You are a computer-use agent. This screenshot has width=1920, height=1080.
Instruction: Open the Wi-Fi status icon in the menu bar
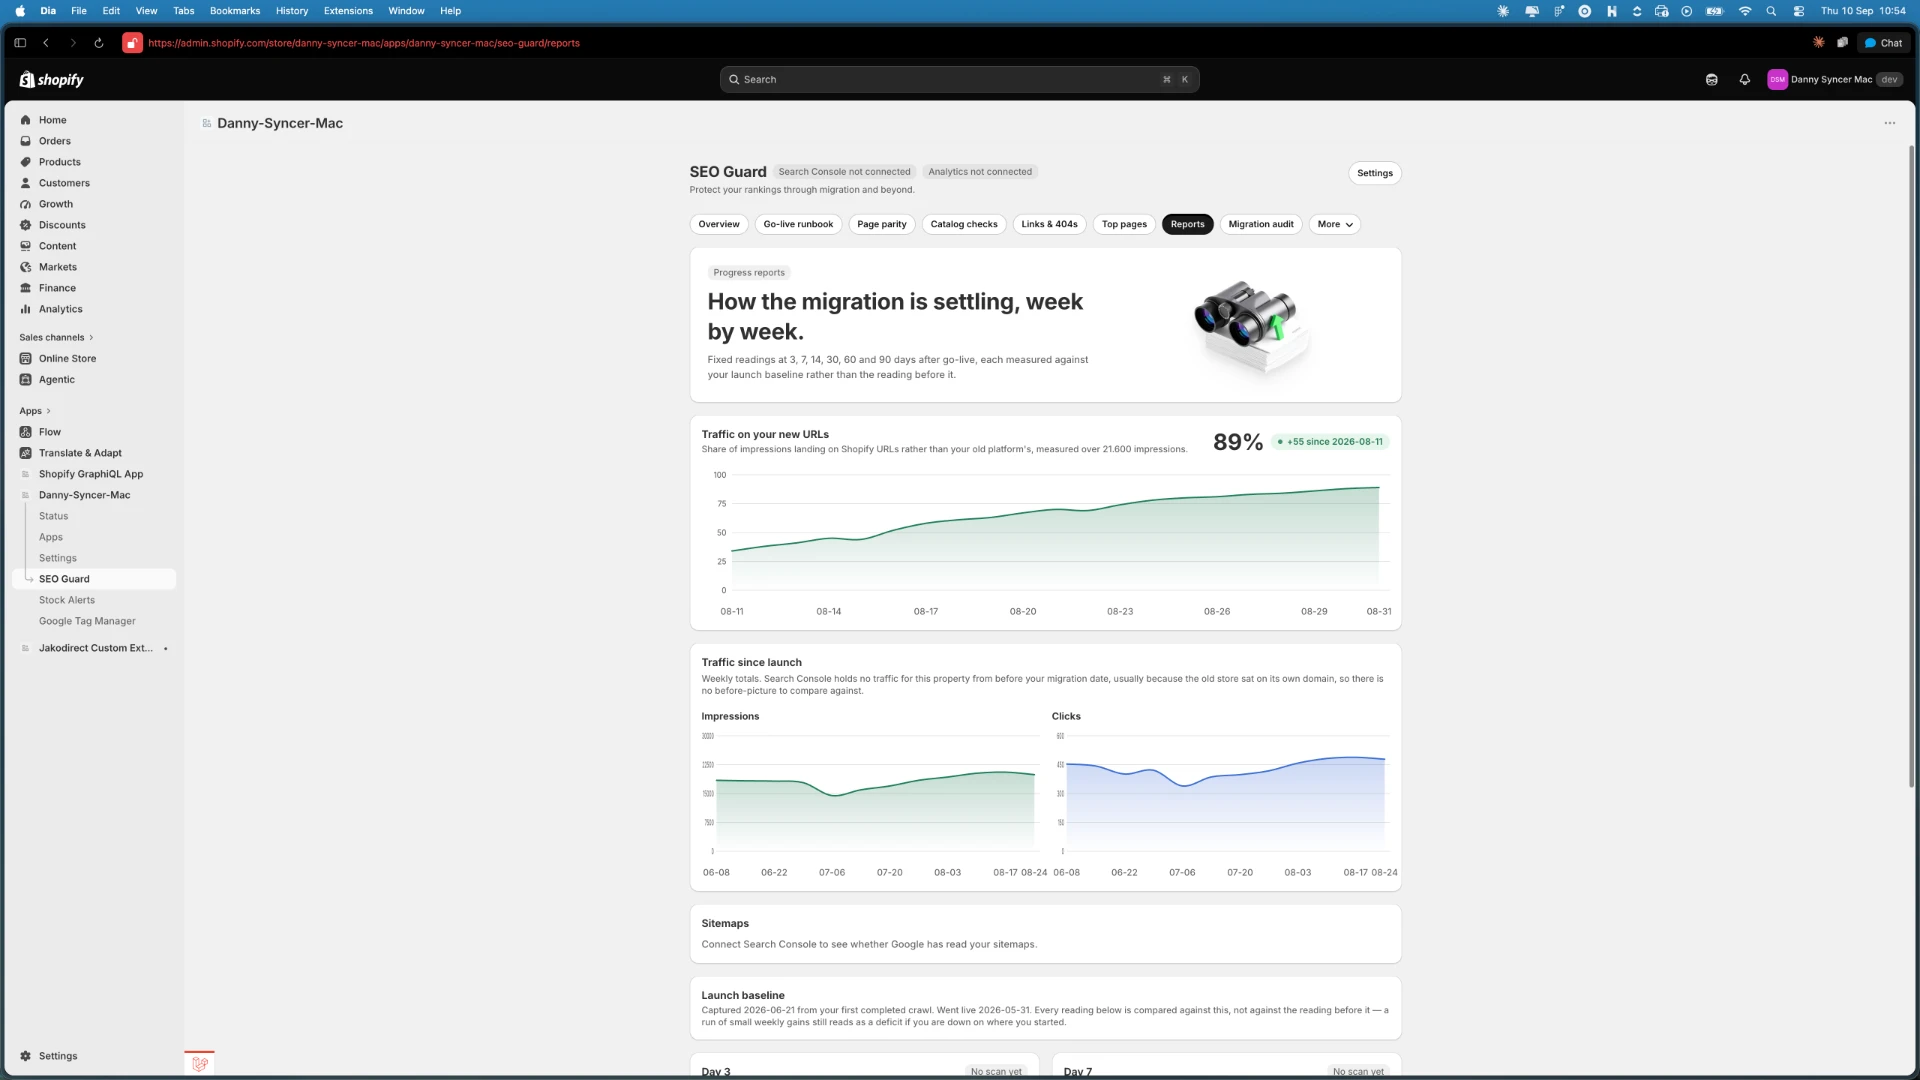pyautogui.click(x=1745, y=11)
